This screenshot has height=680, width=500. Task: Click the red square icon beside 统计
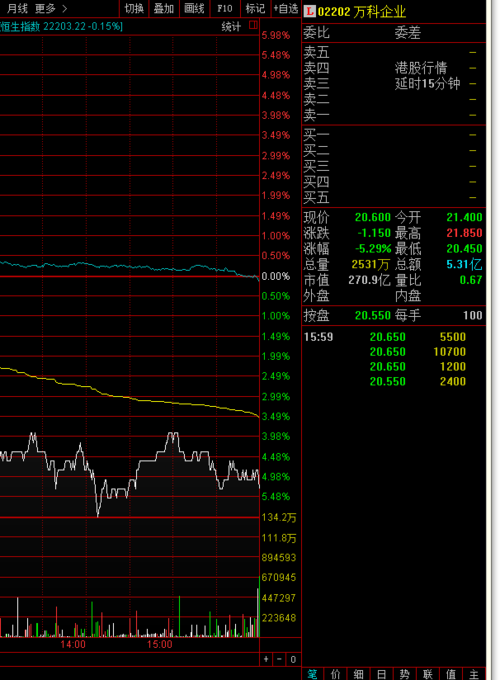[253, 25]
